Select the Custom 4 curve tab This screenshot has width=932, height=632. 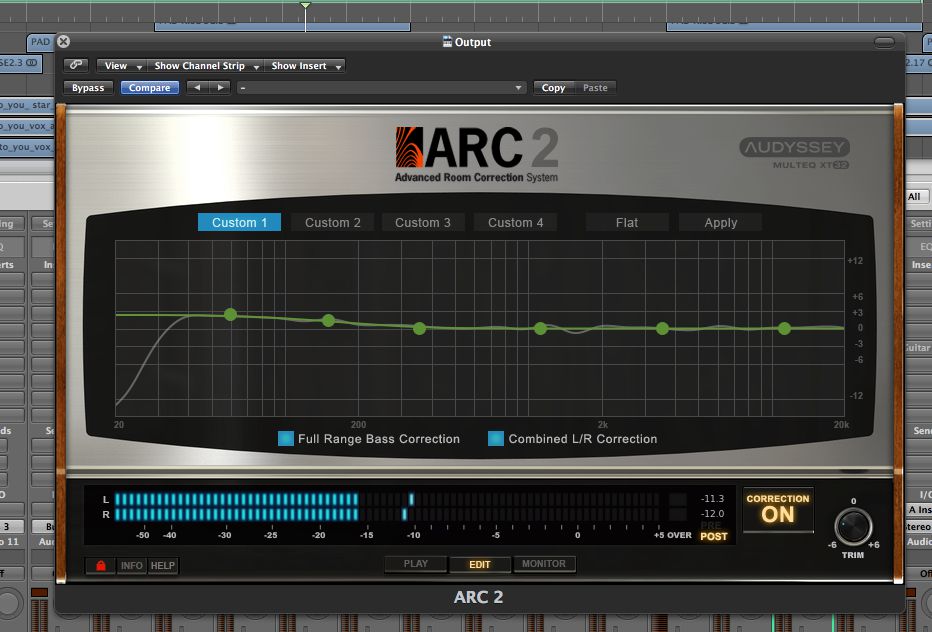[x=515, y=222]
